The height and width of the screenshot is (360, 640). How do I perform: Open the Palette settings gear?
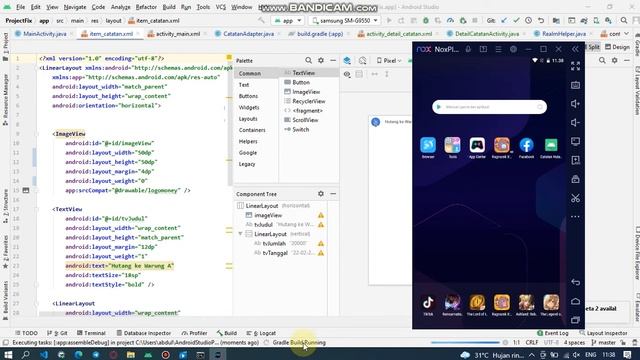(321, 60)
